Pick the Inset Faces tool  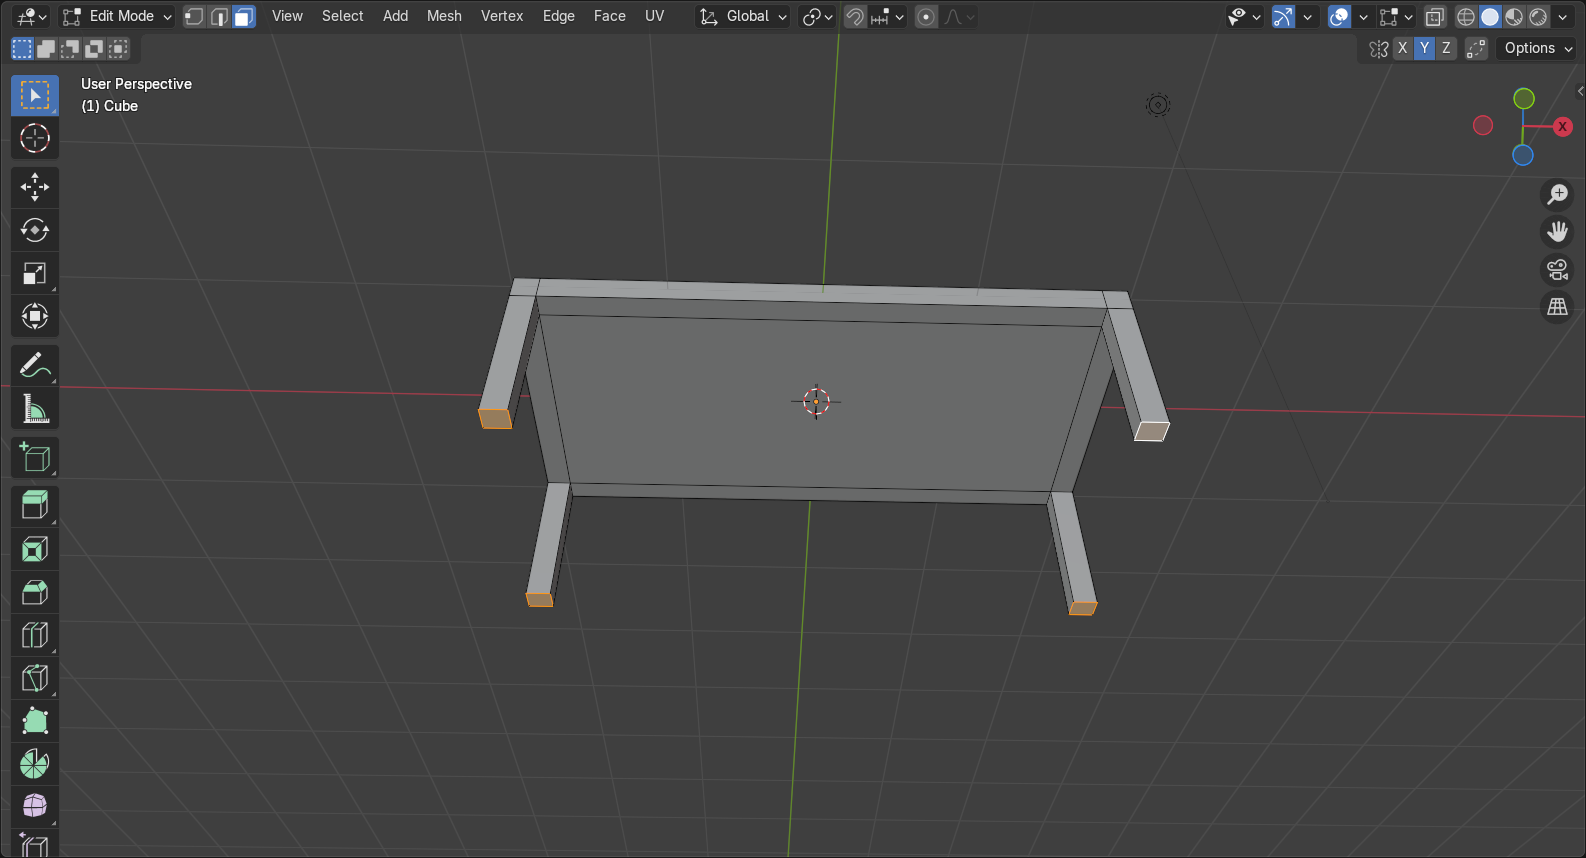click(35, 549)
